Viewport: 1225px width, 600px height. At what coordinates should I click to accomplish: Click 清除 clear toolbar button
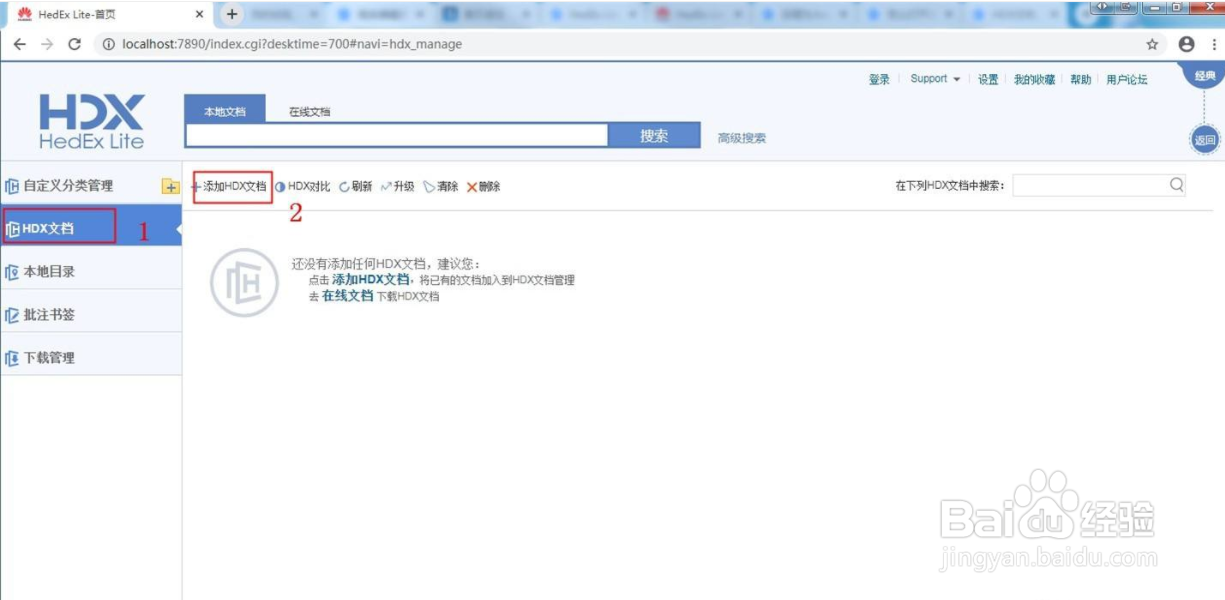441,187
